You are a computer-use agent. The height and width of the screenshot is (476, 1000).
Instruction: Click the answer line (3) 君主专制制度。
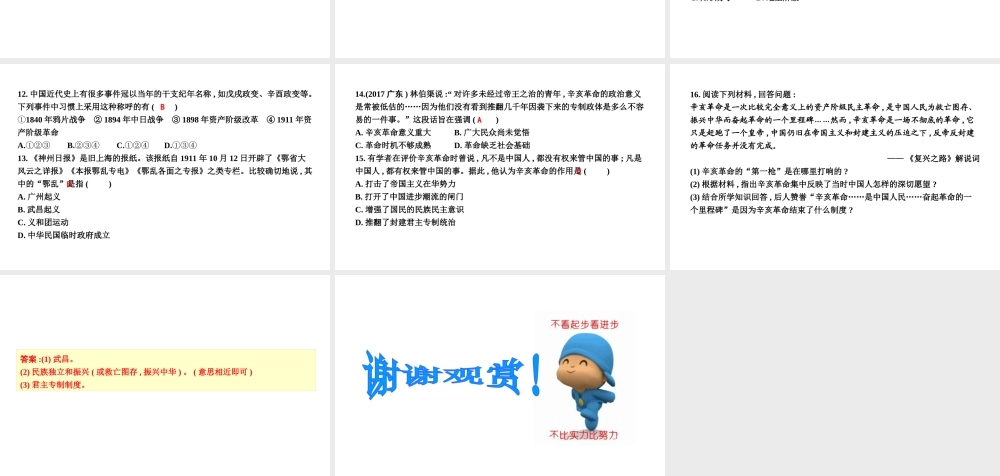point(52,384)
